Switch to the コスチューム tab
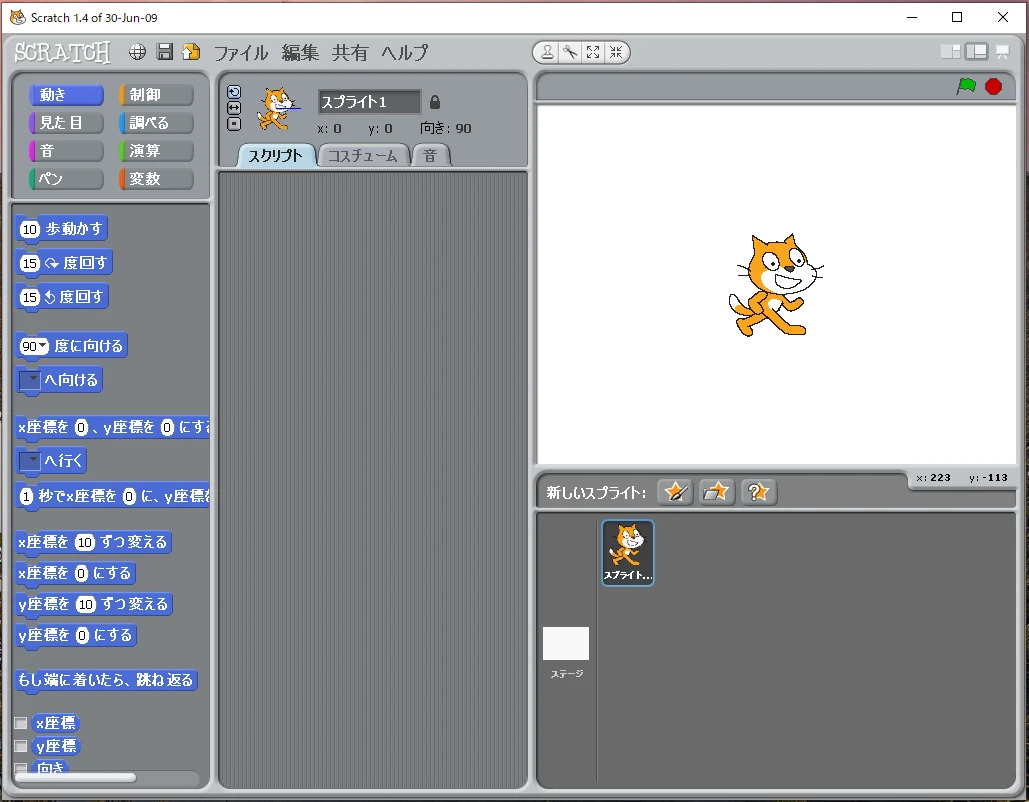Screen dimensions: 1029x802 click(x=363, y=156)
